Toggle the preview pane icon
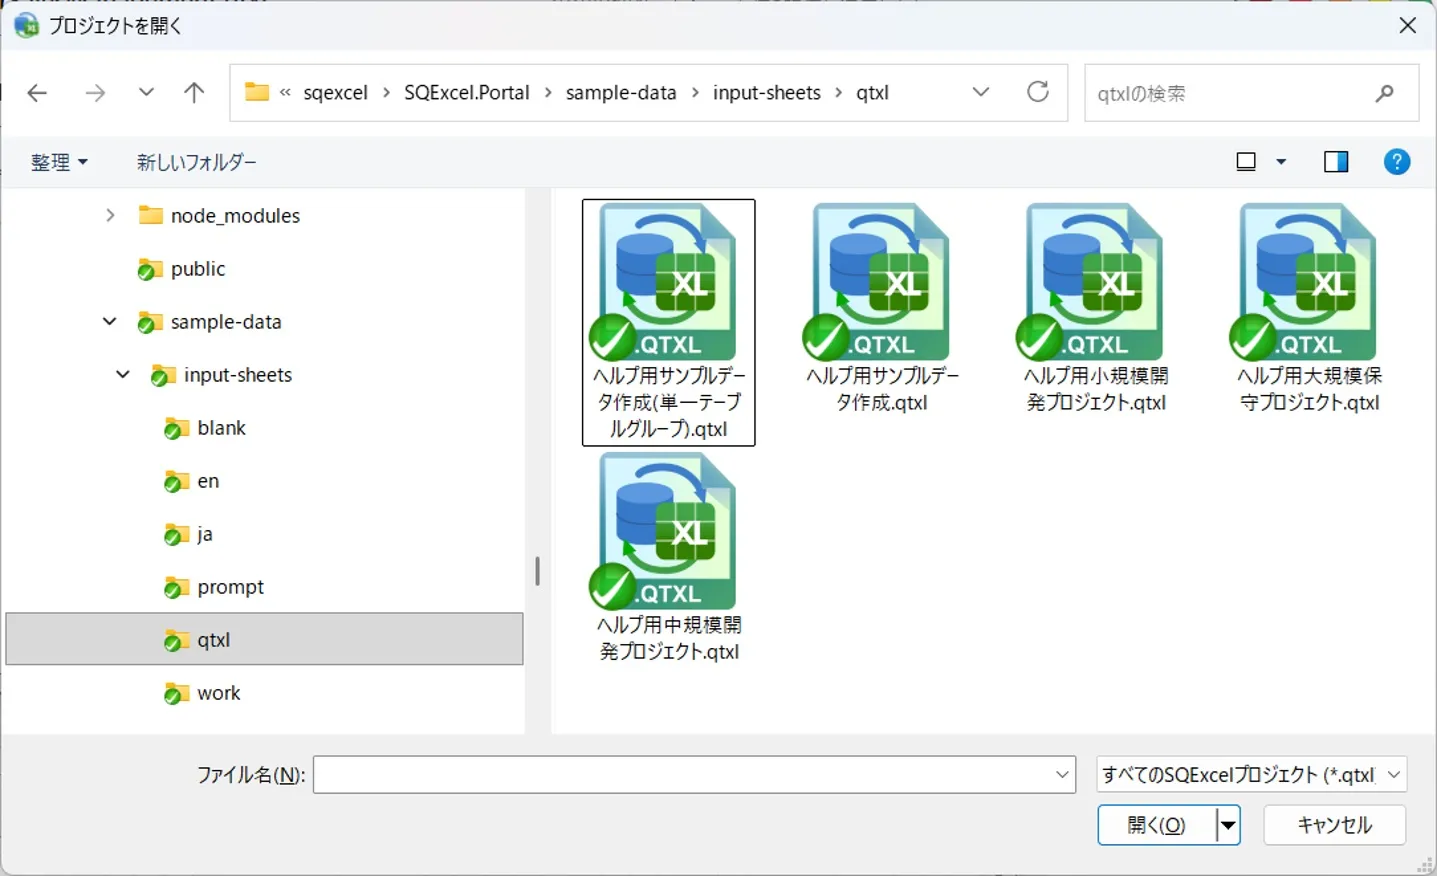This screenshot has height=876, width=1437. point(1336,162)
